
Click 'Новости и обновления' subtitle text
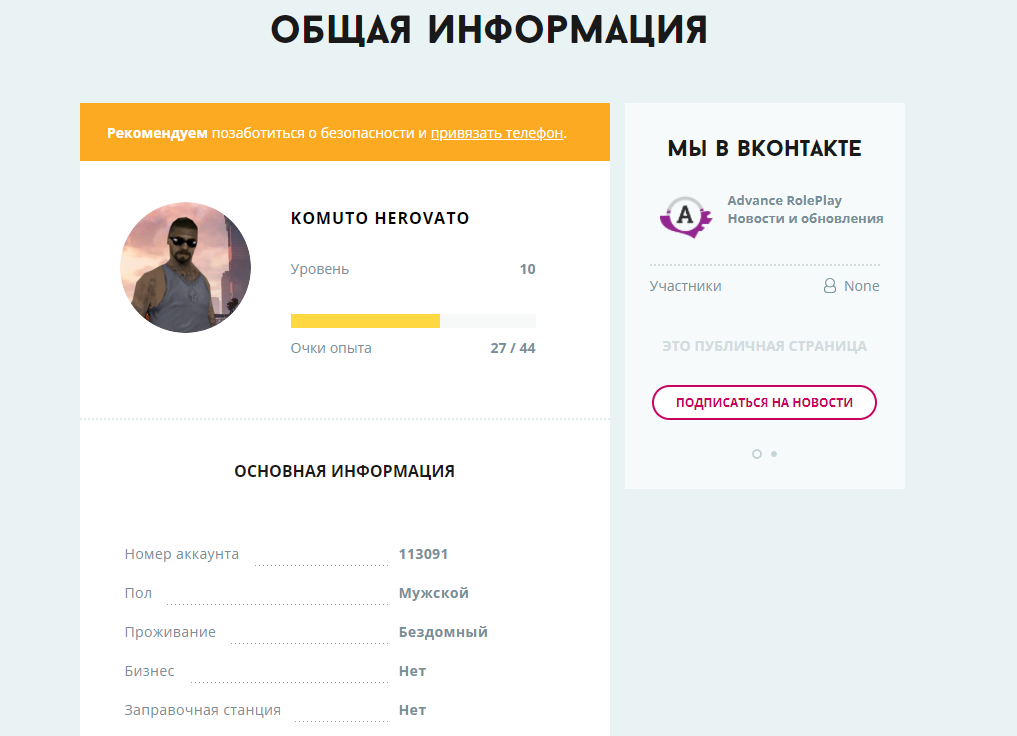(x=805, y=219)
